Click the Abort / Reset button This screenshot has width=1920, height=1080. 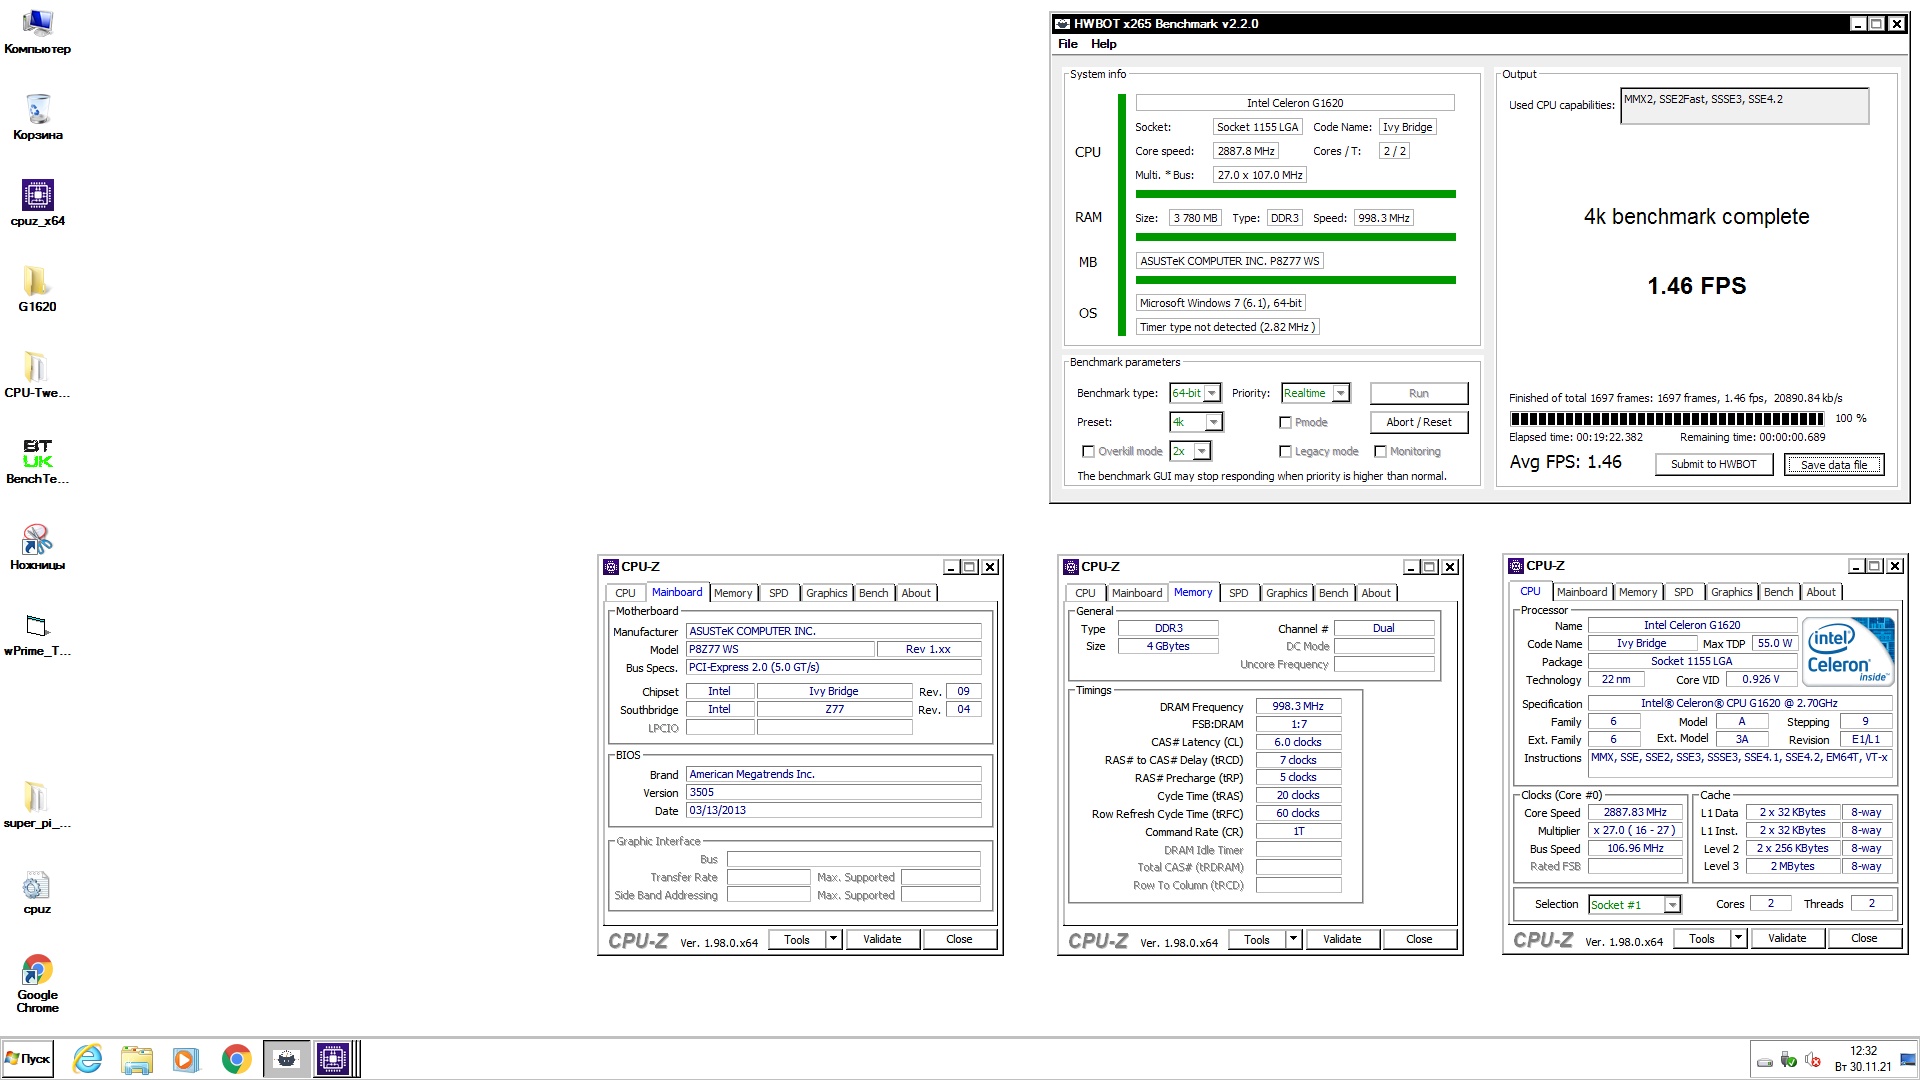[x=1418, y=423]
